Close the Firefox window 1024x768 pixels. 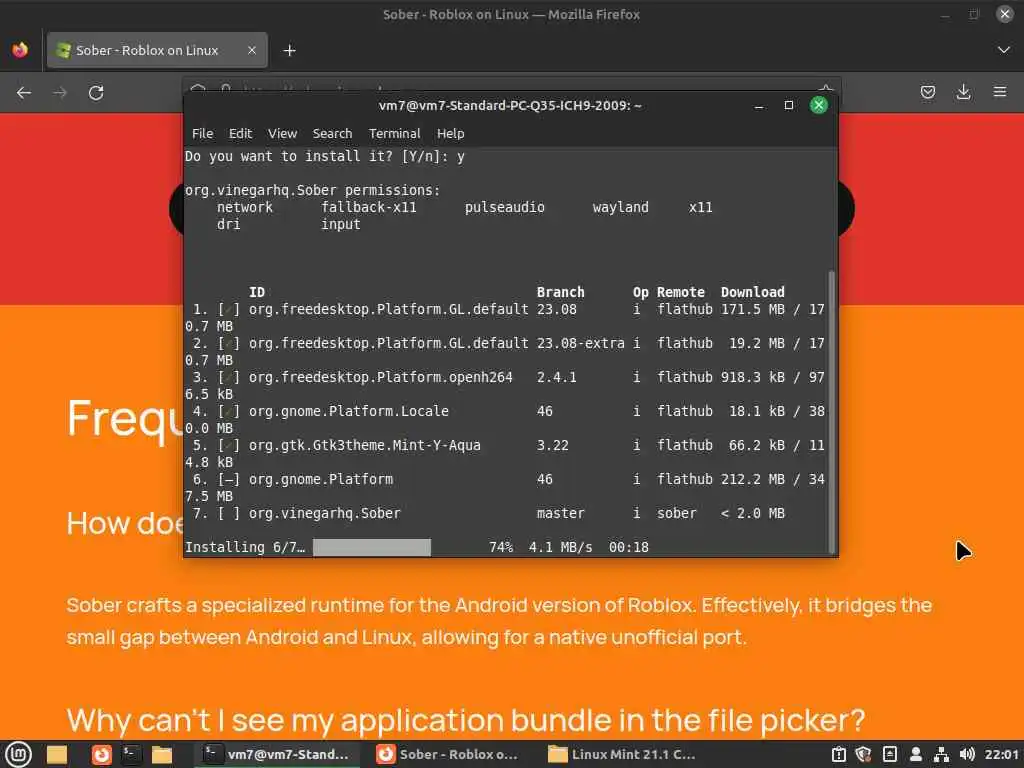click(x=1004, y=14)
